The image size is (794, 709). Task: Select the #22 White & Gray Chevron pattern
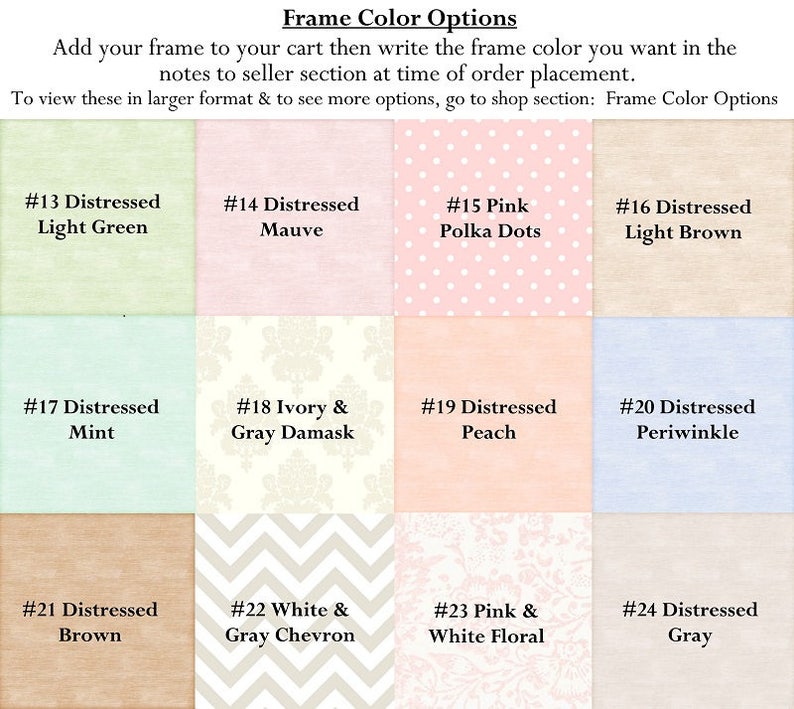click(295, 611)
